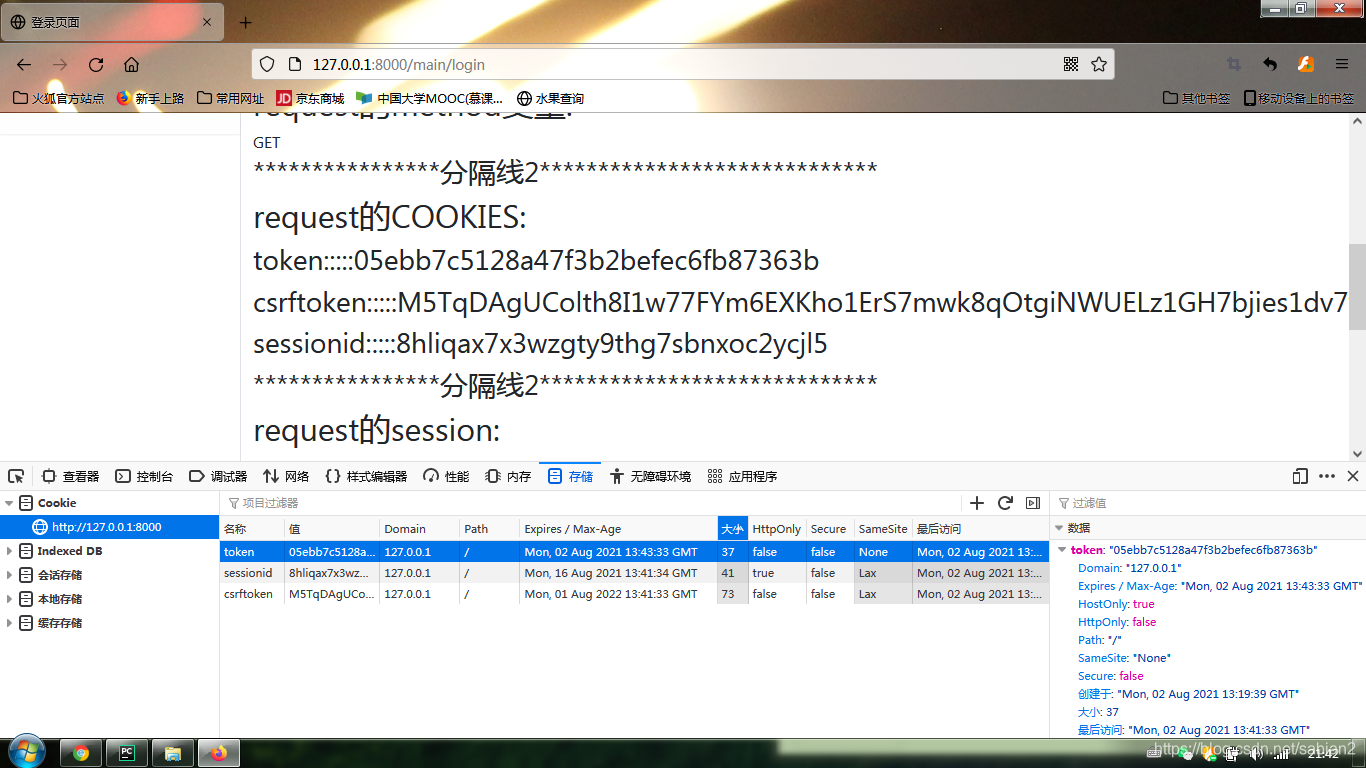Sort by the 最后访问 column header
This screenshot has width=1366, height=768.
[980, 529]
